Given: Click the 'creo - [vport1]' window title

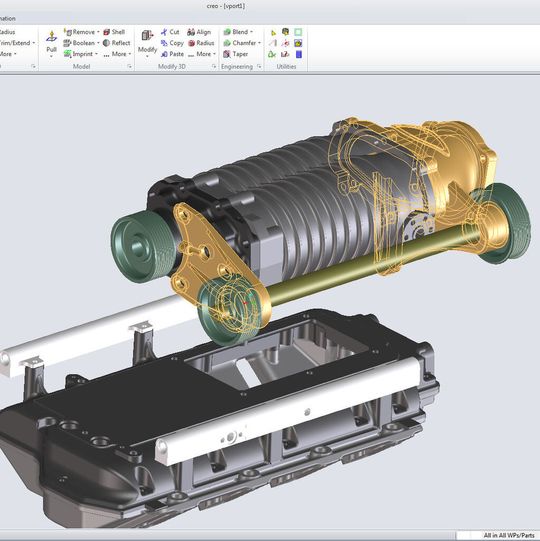Looking at the screenshot, I should click(x=226, y=6).
